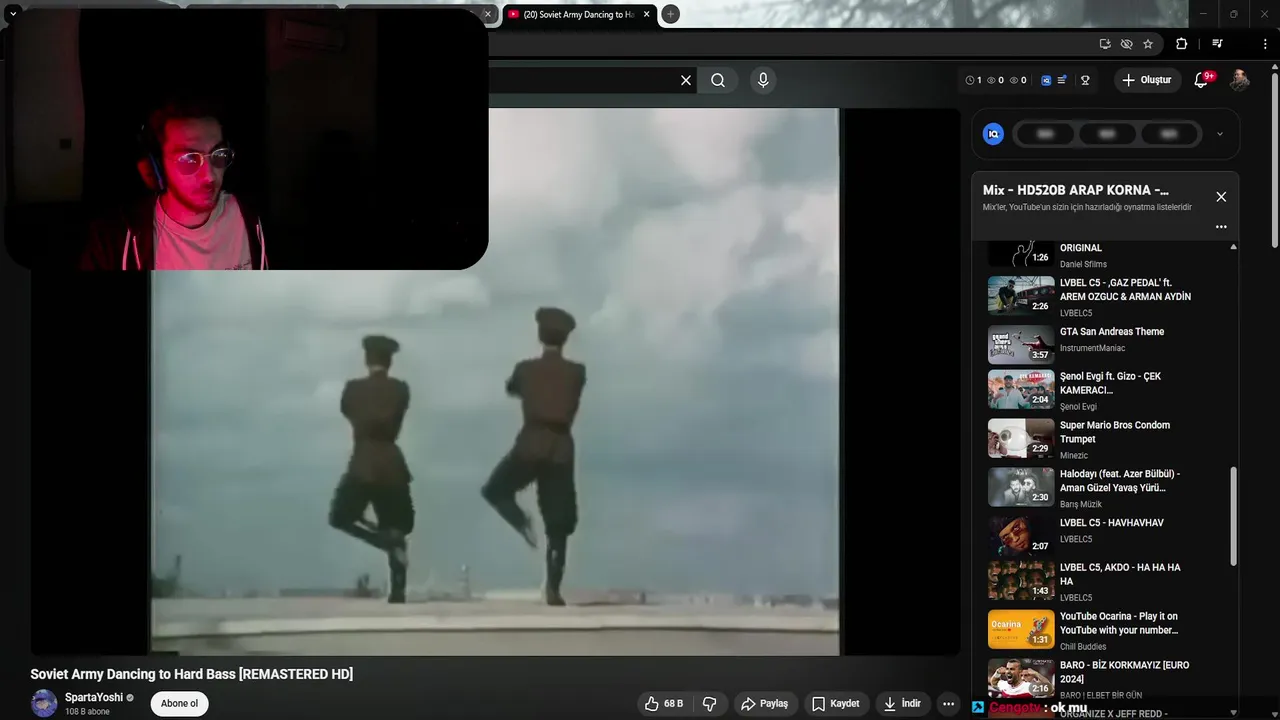This screenshot has height=720, width=1280.
Task: Open the tab search dropdown arrow
Action: [13, 14]
